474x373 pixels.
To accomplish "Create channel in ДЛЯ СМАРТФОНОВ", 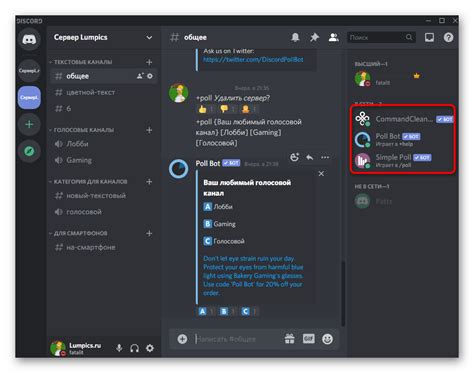I will pos(149,233).
